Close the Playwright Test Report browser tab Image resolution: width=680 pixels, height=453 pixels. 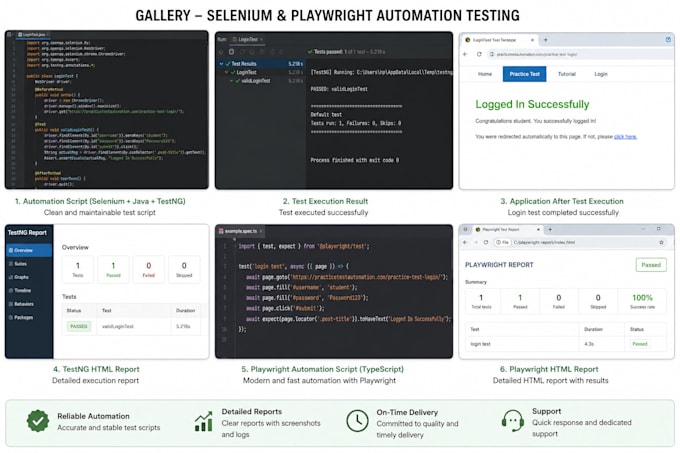click(538, 229)
